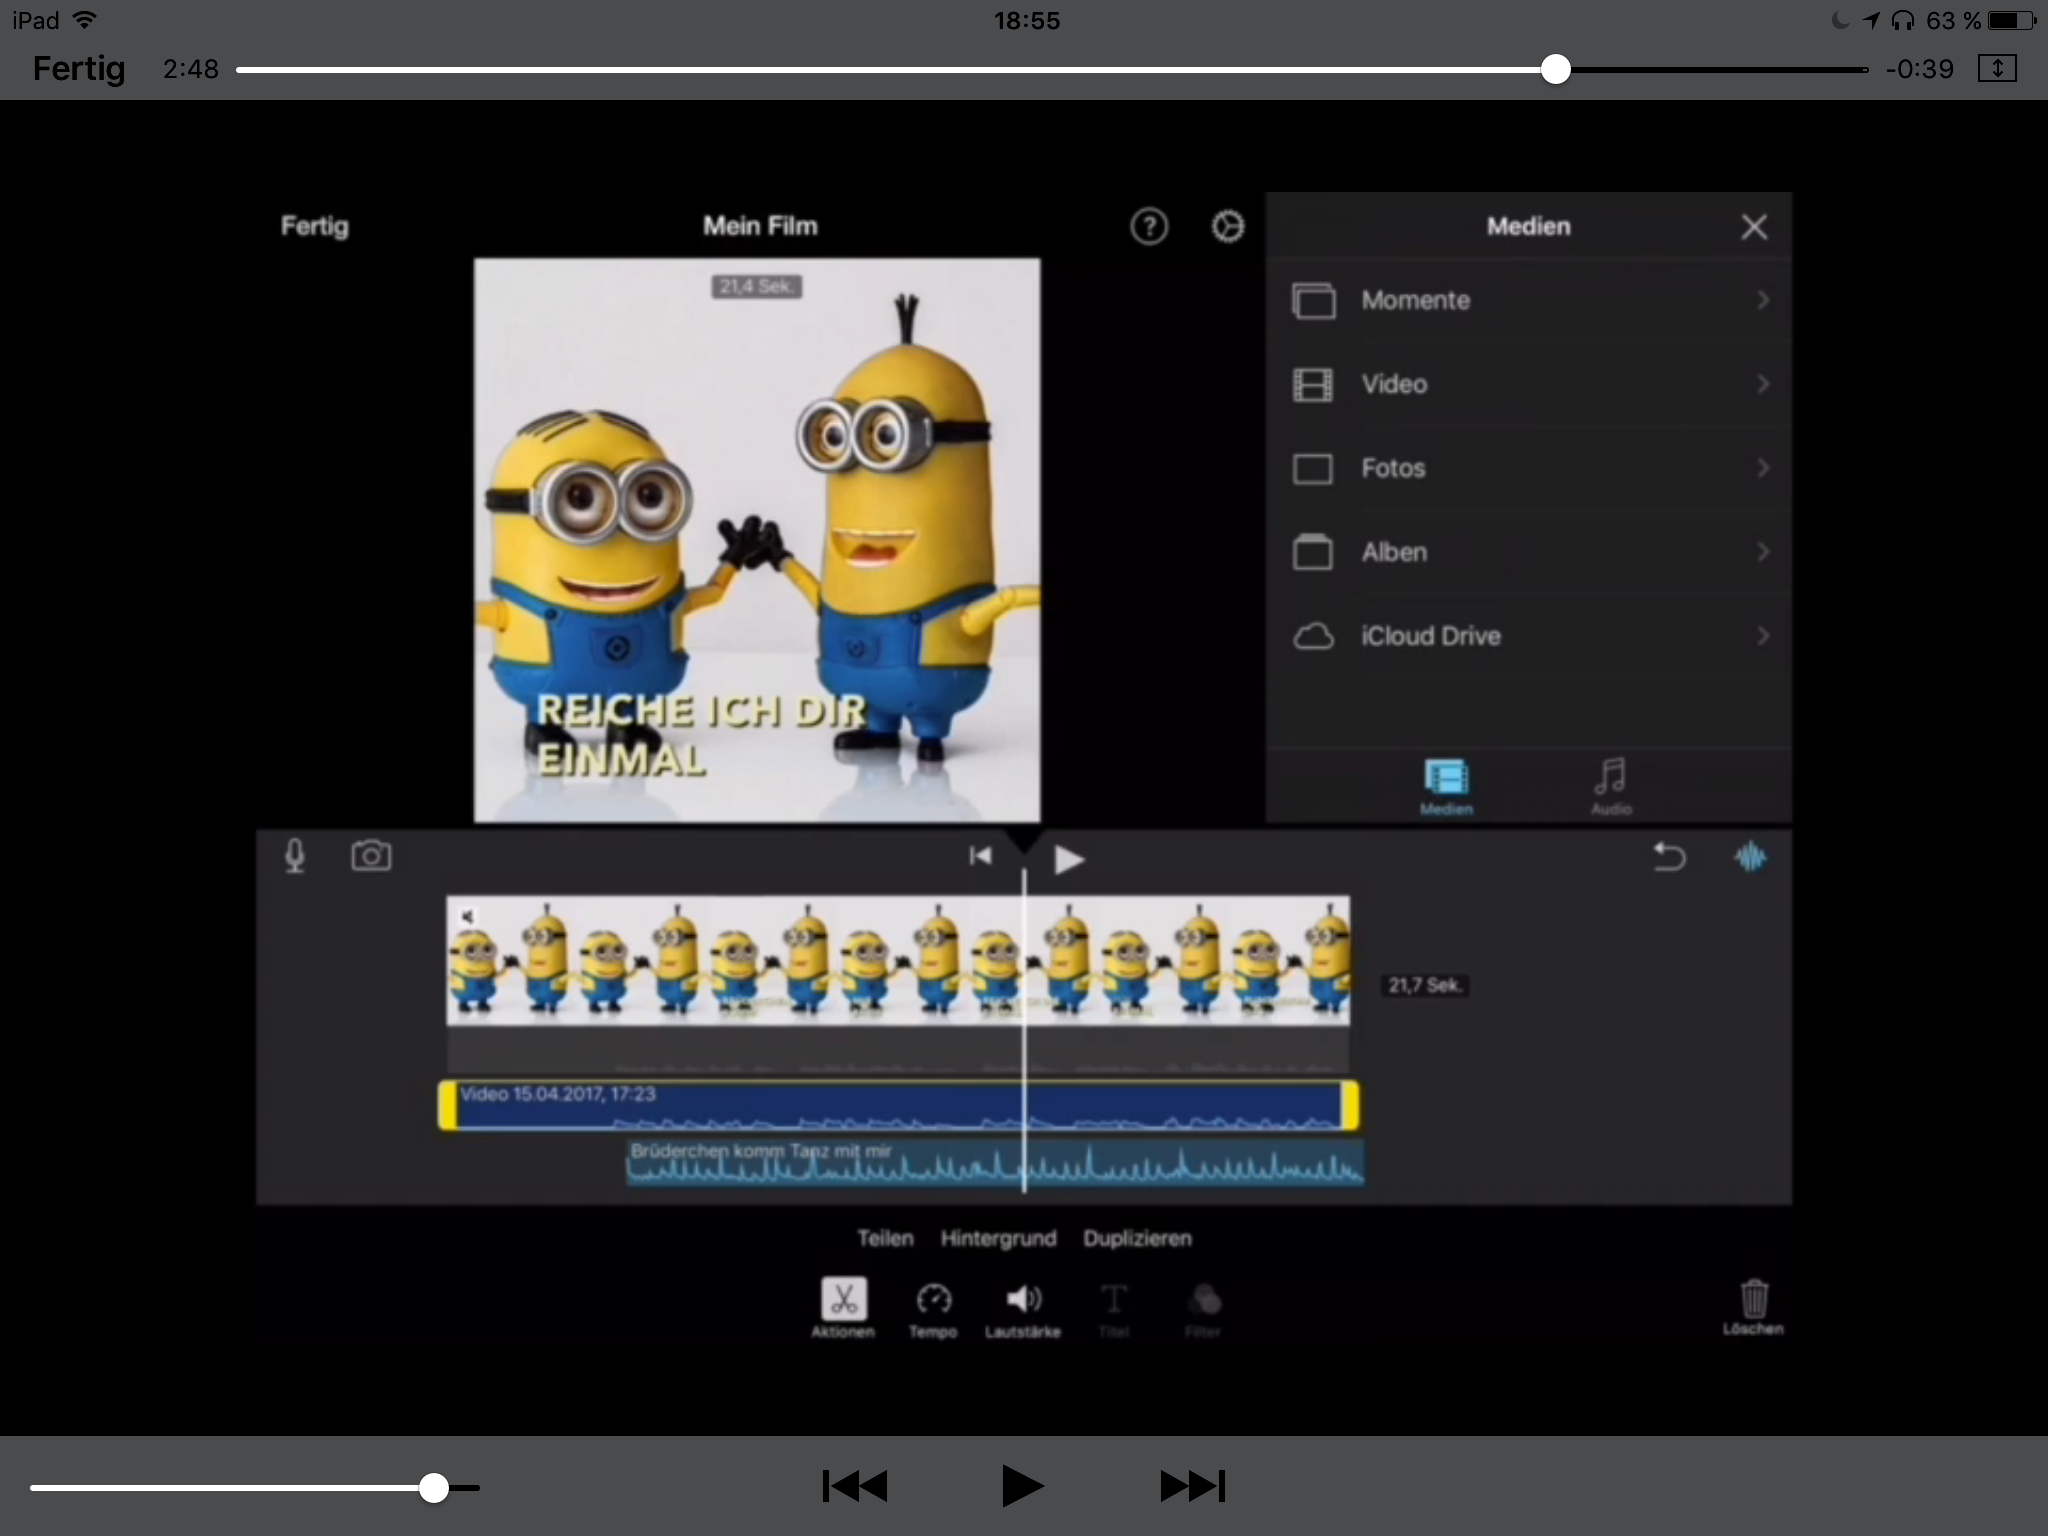This screenshot has width=2048, height=1536.
Task: Click the playback position scrubber knob
Action: (1555, 69)
